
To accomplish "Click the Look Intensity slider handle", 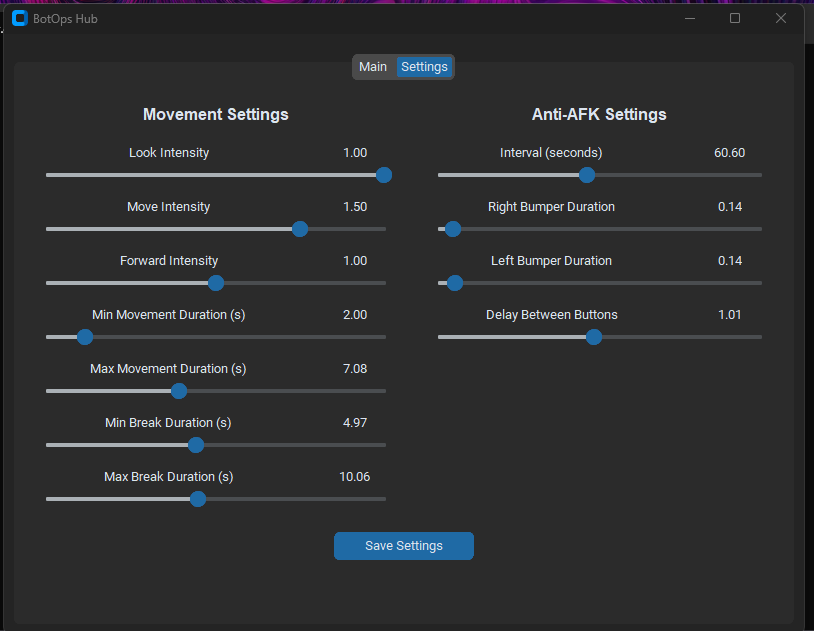I will coord(383,175).
